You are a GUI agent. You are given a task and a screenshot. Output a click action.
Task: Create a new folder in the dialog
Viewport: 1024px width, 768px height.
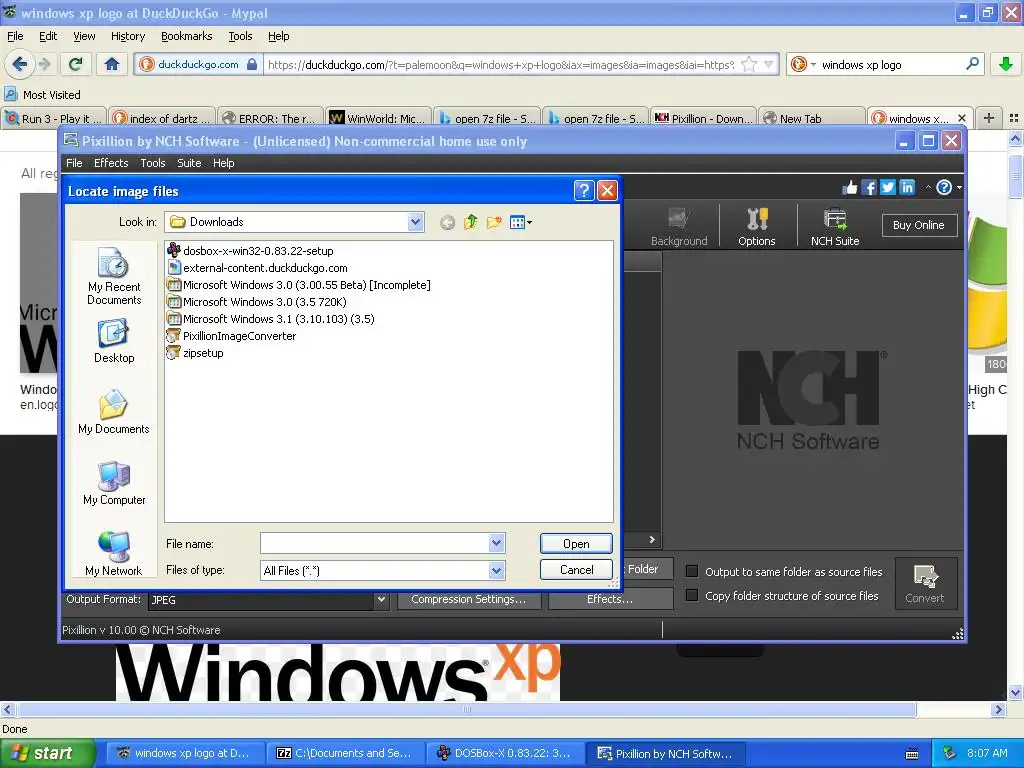[x=494, y=223]
